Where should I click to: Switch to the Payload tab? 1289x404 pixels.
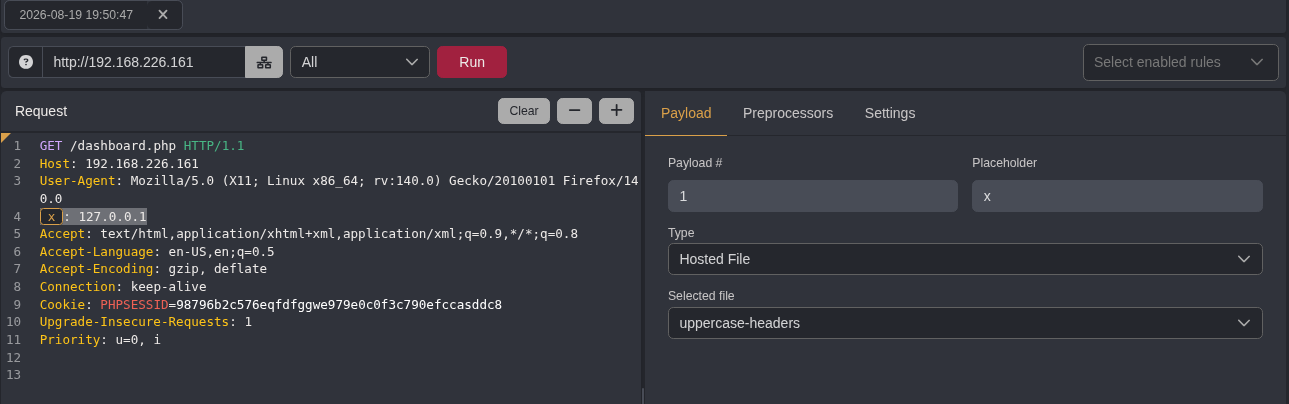click(x=686, y=113)
